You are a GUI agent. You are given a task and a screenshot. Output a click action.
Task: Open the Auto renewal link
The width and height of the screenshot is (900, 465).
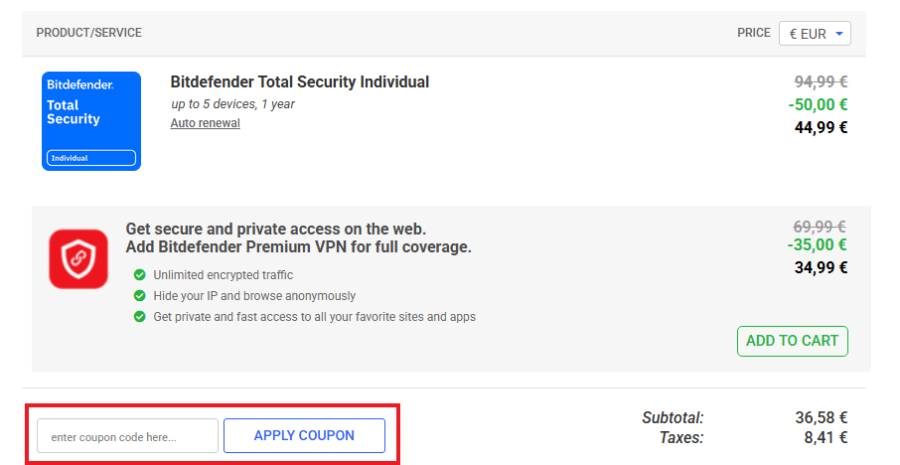pyautogui.click(x=205, y=123)
